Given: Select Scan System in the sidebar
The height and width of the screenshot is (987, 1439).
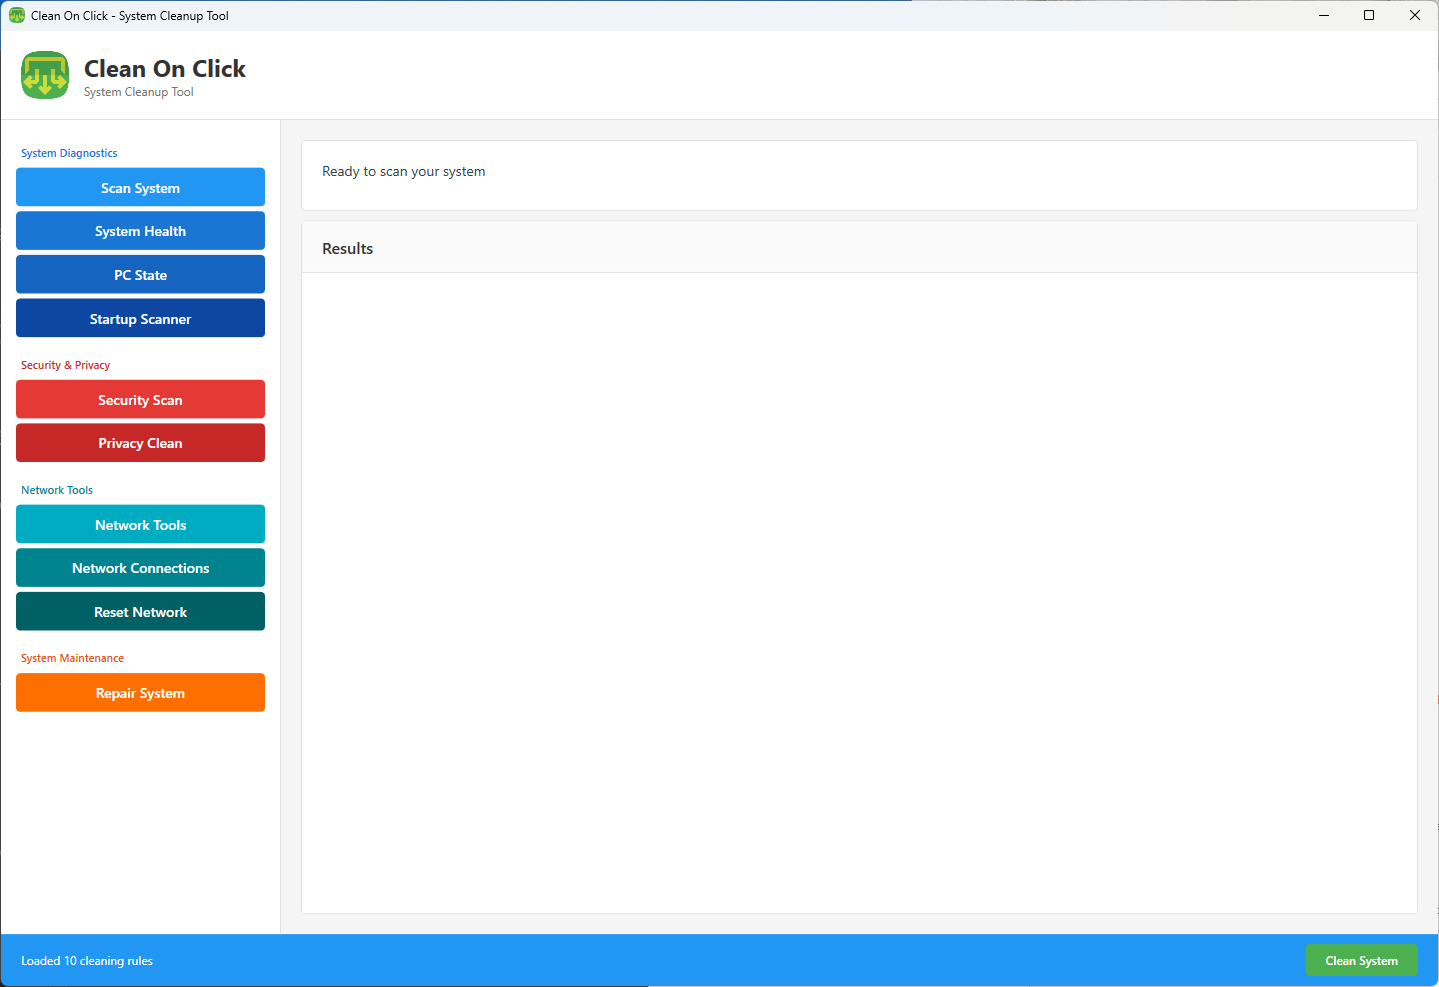Looking at the screenshot, I should click(140, 187).
